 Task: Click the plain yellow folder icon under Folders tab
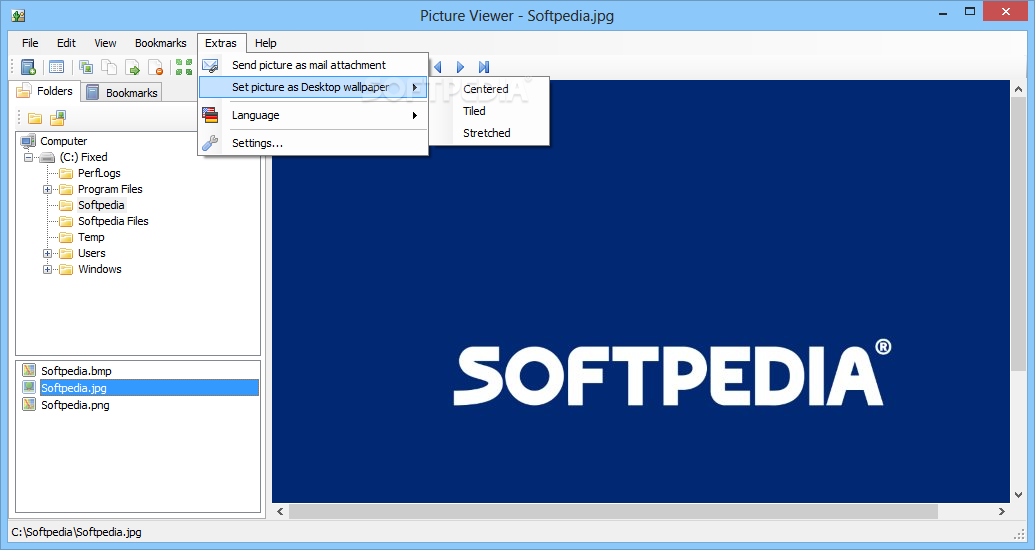pyautogui.click(x=35, y=118)
